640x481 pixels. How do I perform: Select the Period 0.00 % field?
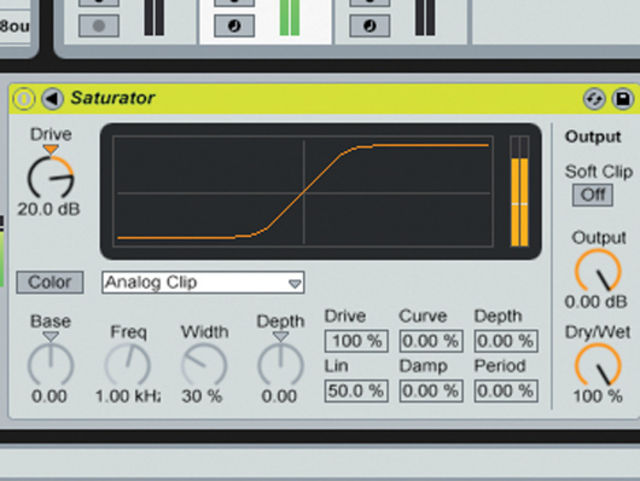[x=506, y=391]
